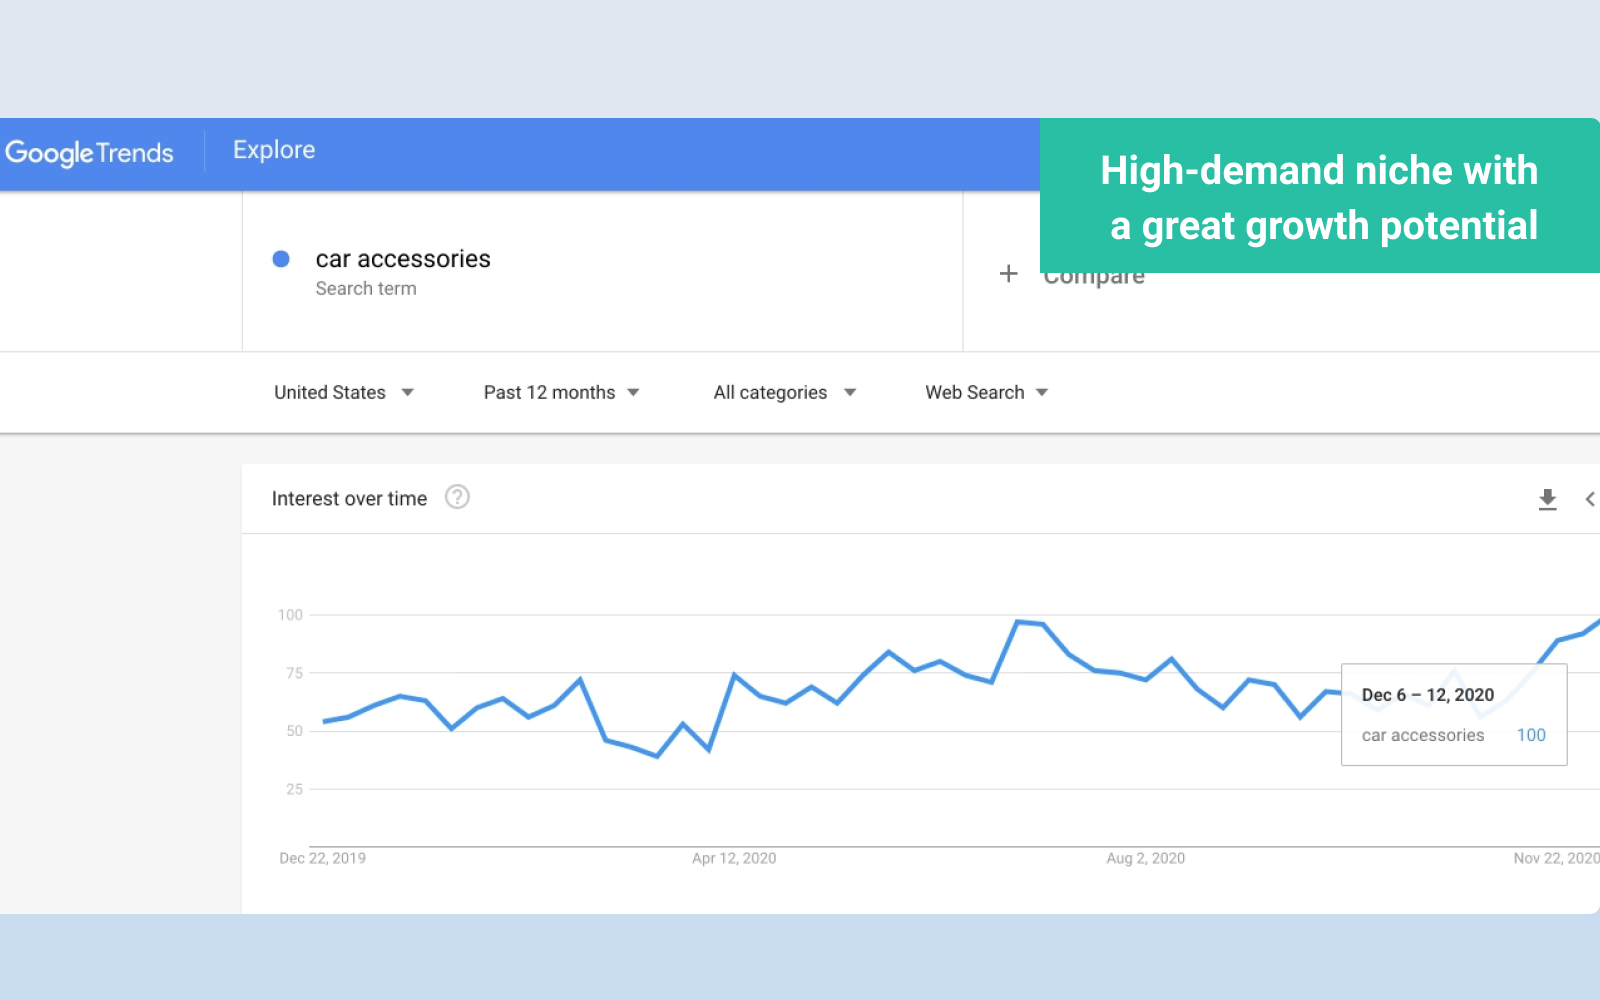Screen dimensions: 1600x1000
Task: Download chart data with the download icon
Action: 1547,499
